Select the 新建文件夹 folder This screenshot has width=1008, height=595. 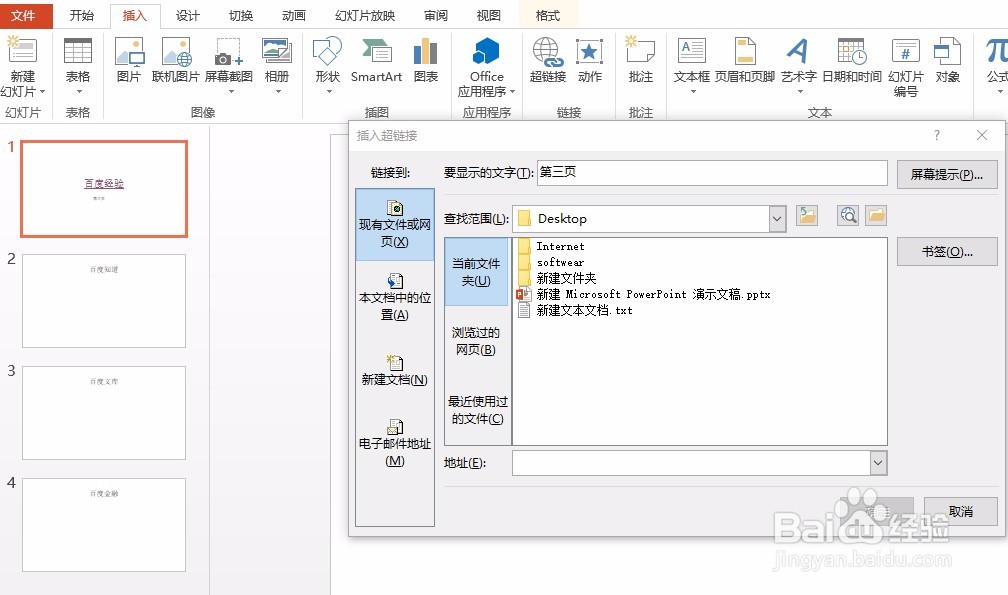pyautogui.click(x=557, y=278)
